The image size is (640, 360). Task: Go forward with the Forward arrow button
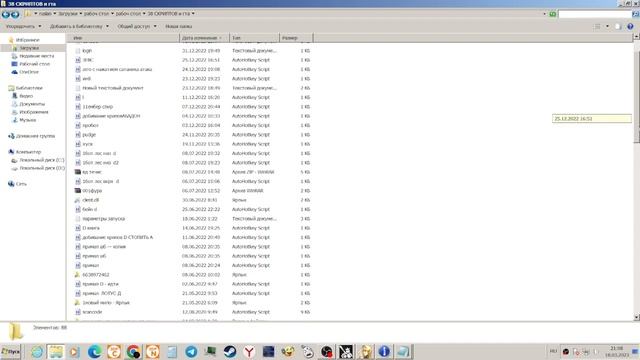(x=15, y=14)
